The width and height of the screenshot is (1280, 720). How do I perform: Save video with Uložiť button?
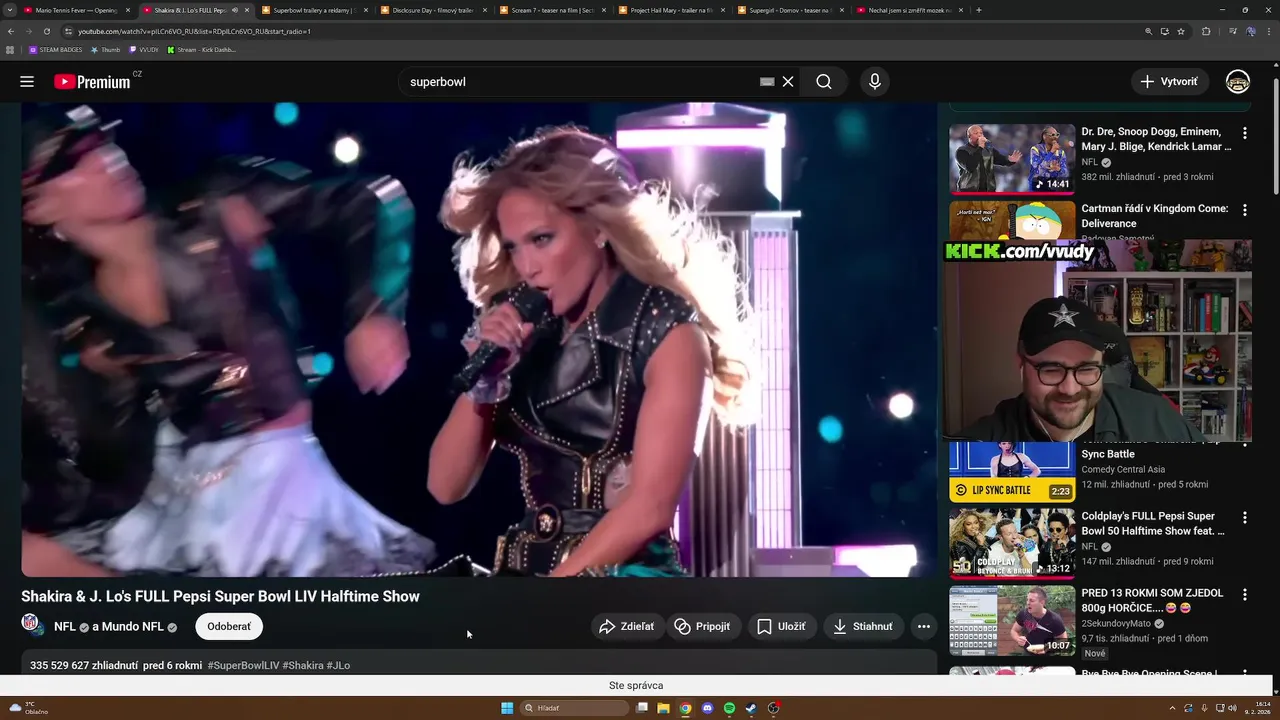(781, 627)
